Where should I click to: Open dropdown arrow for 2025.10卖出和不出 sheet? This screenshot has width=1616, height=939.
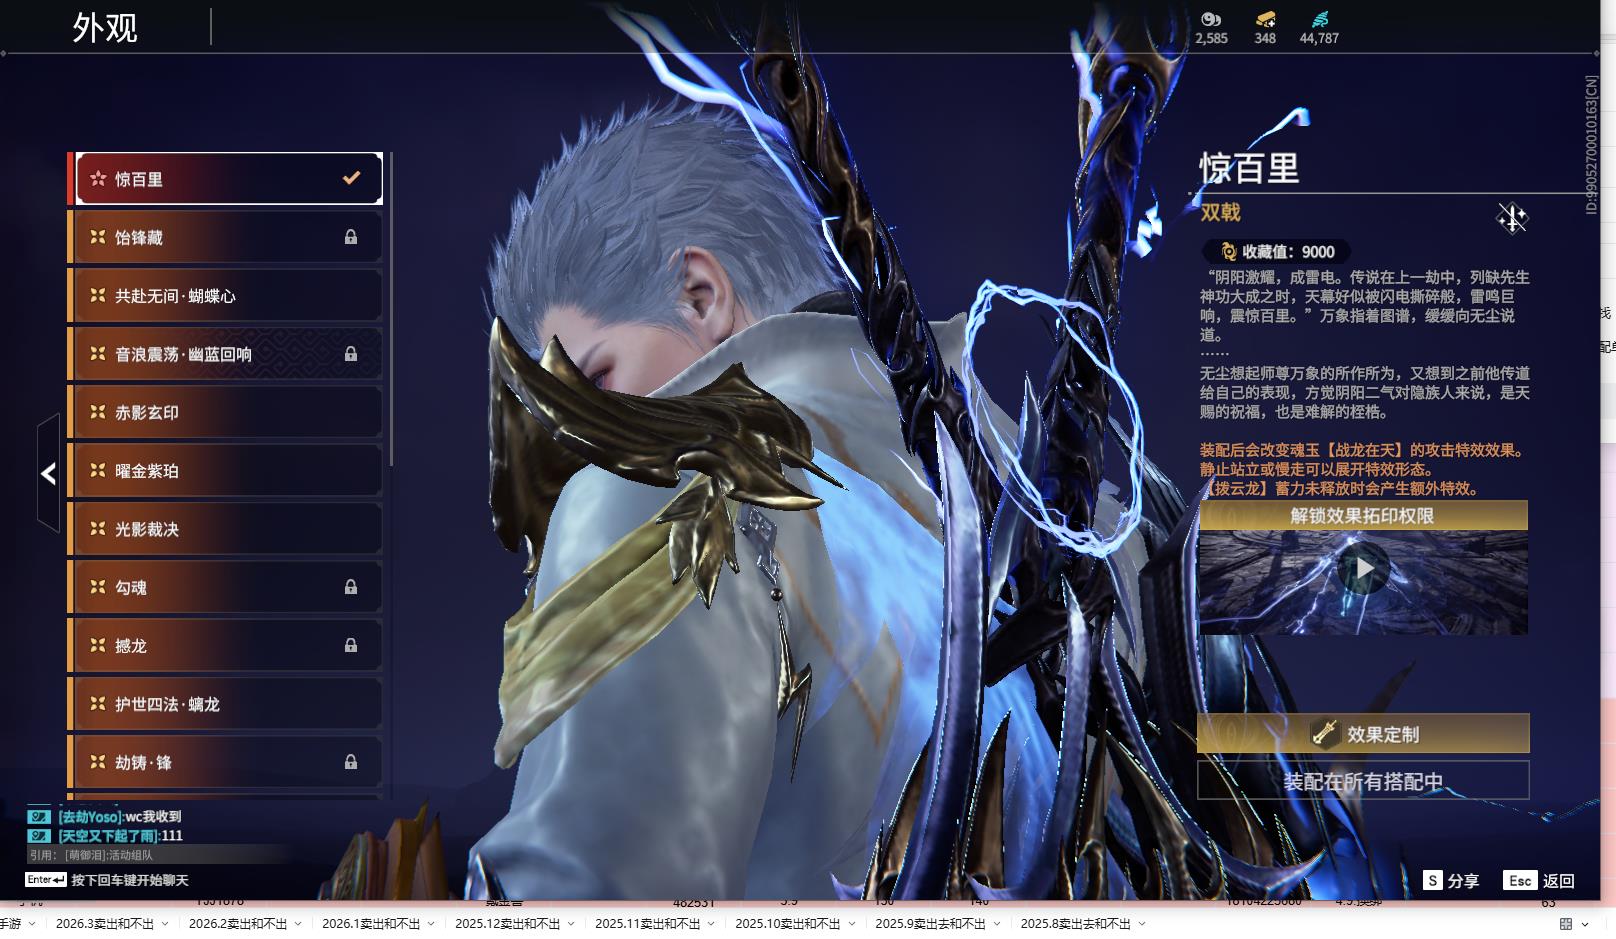(851, 924)
